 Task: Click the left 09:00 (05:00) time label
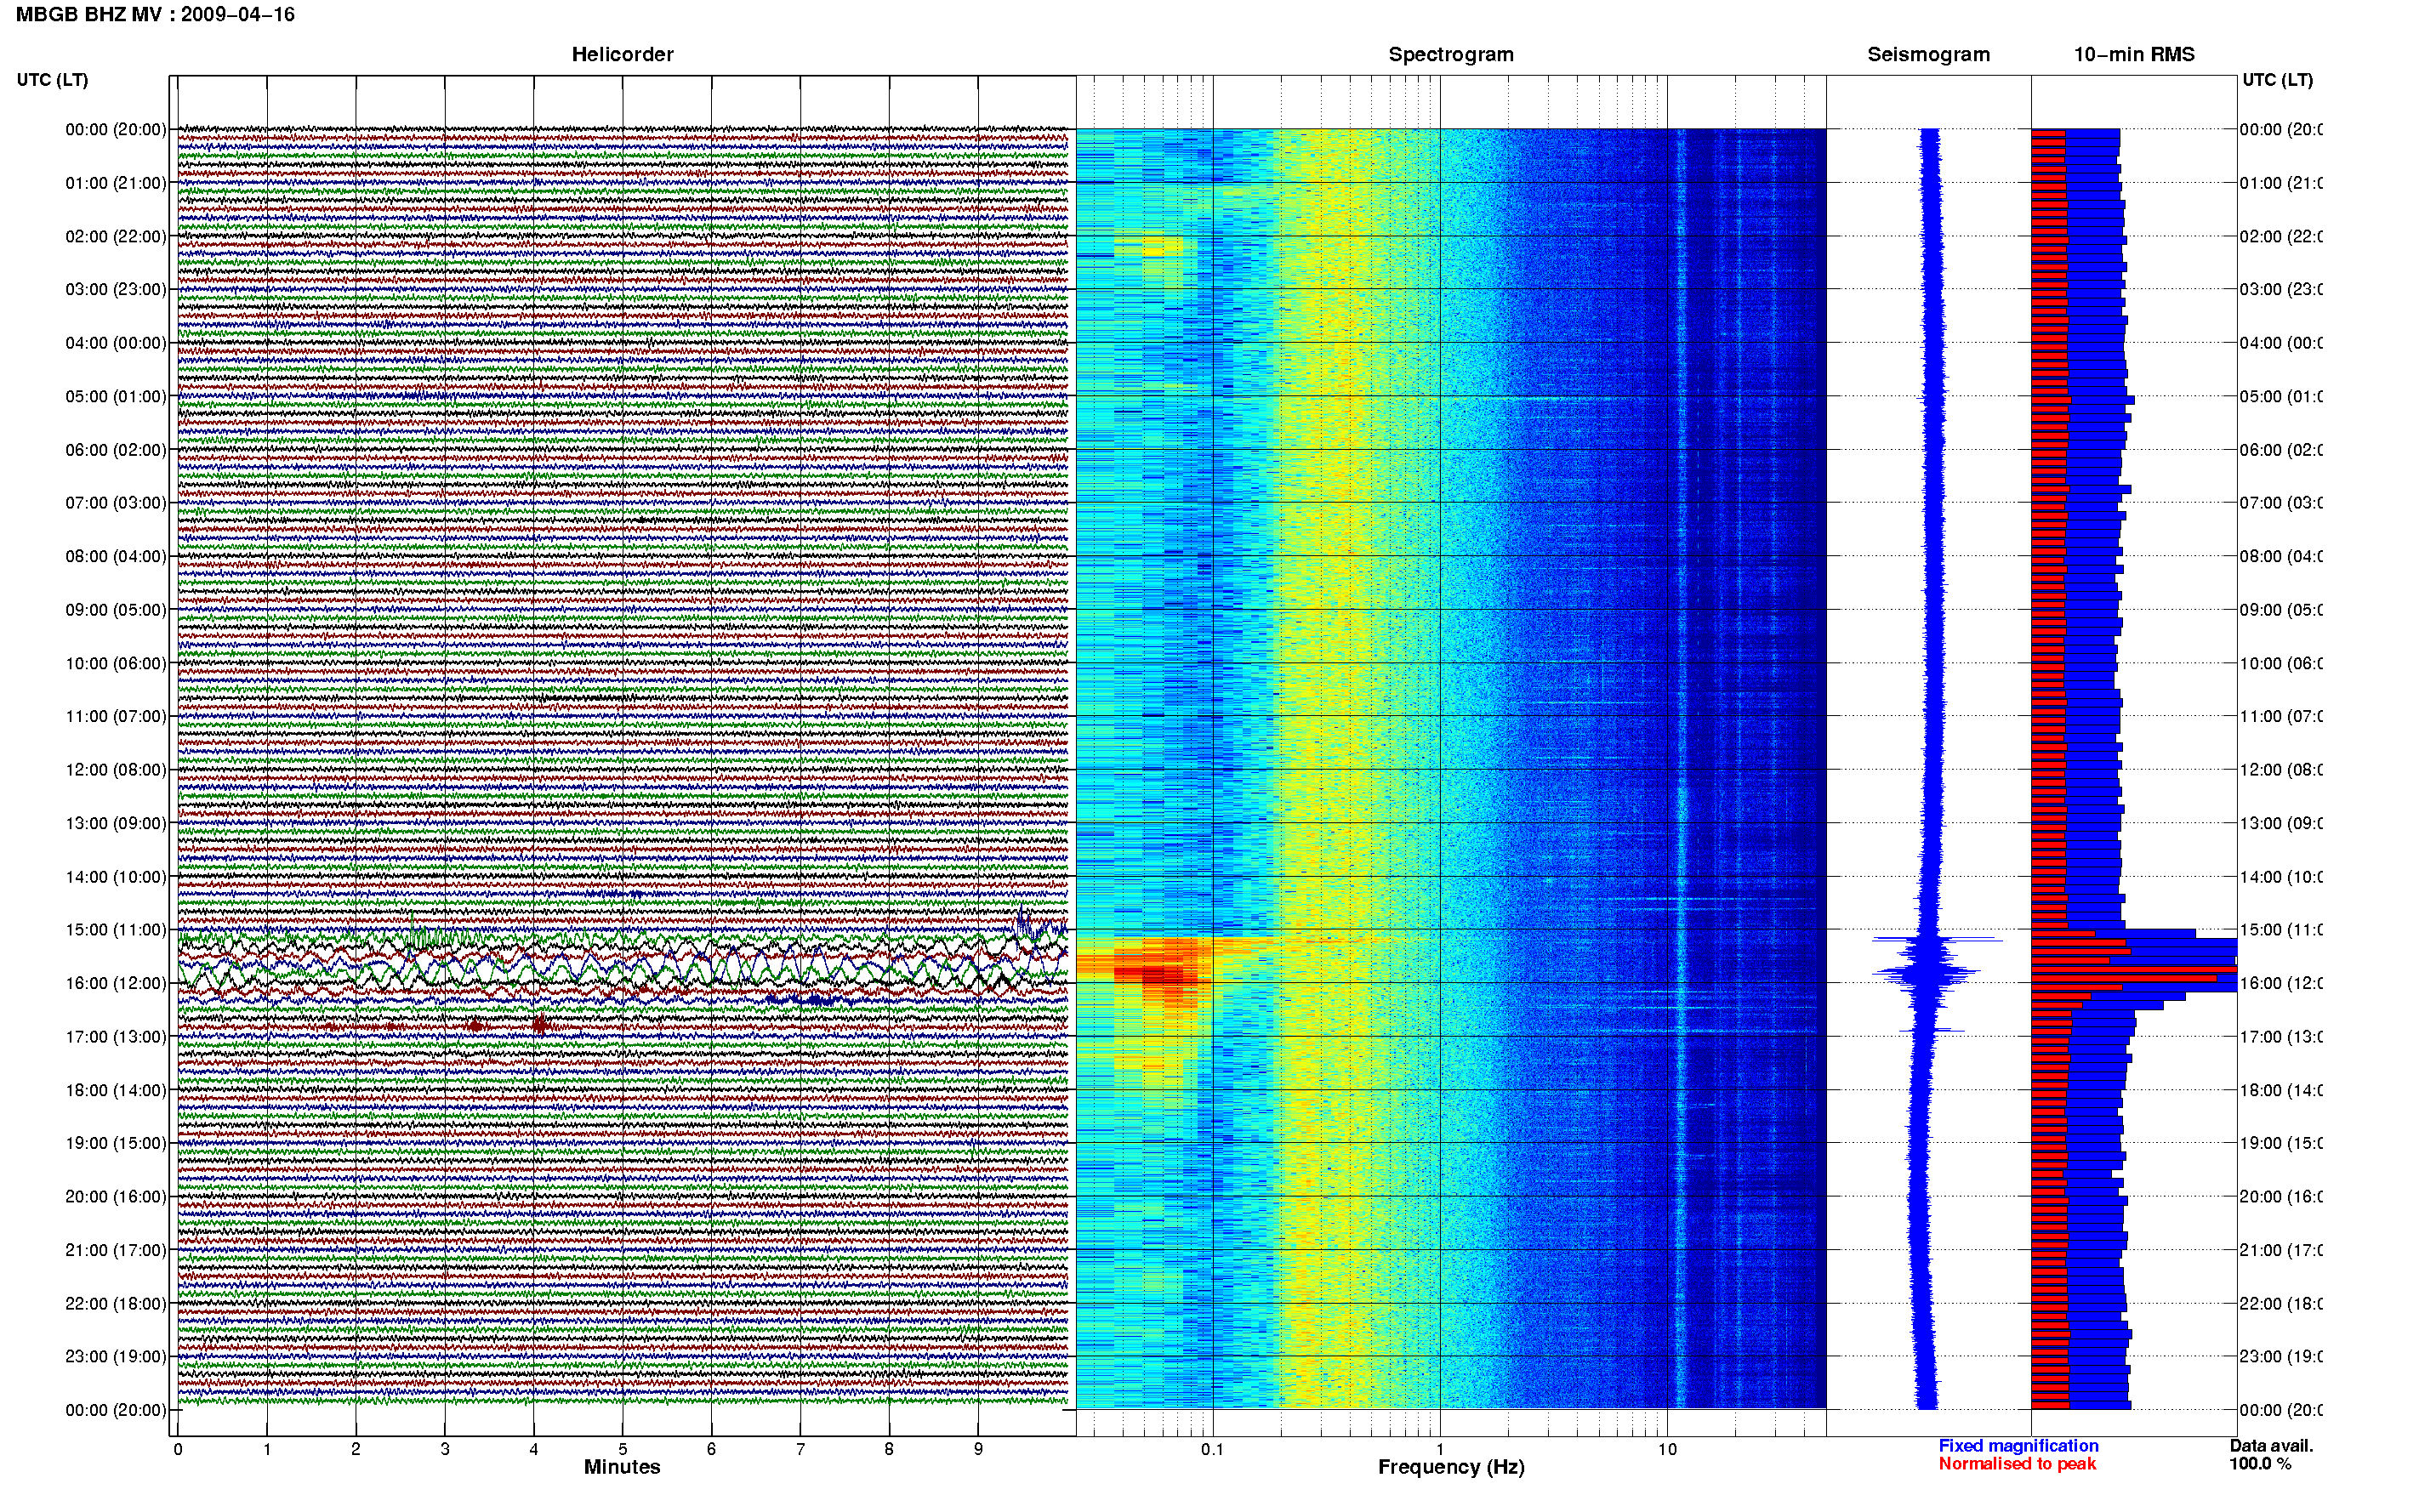116,610
